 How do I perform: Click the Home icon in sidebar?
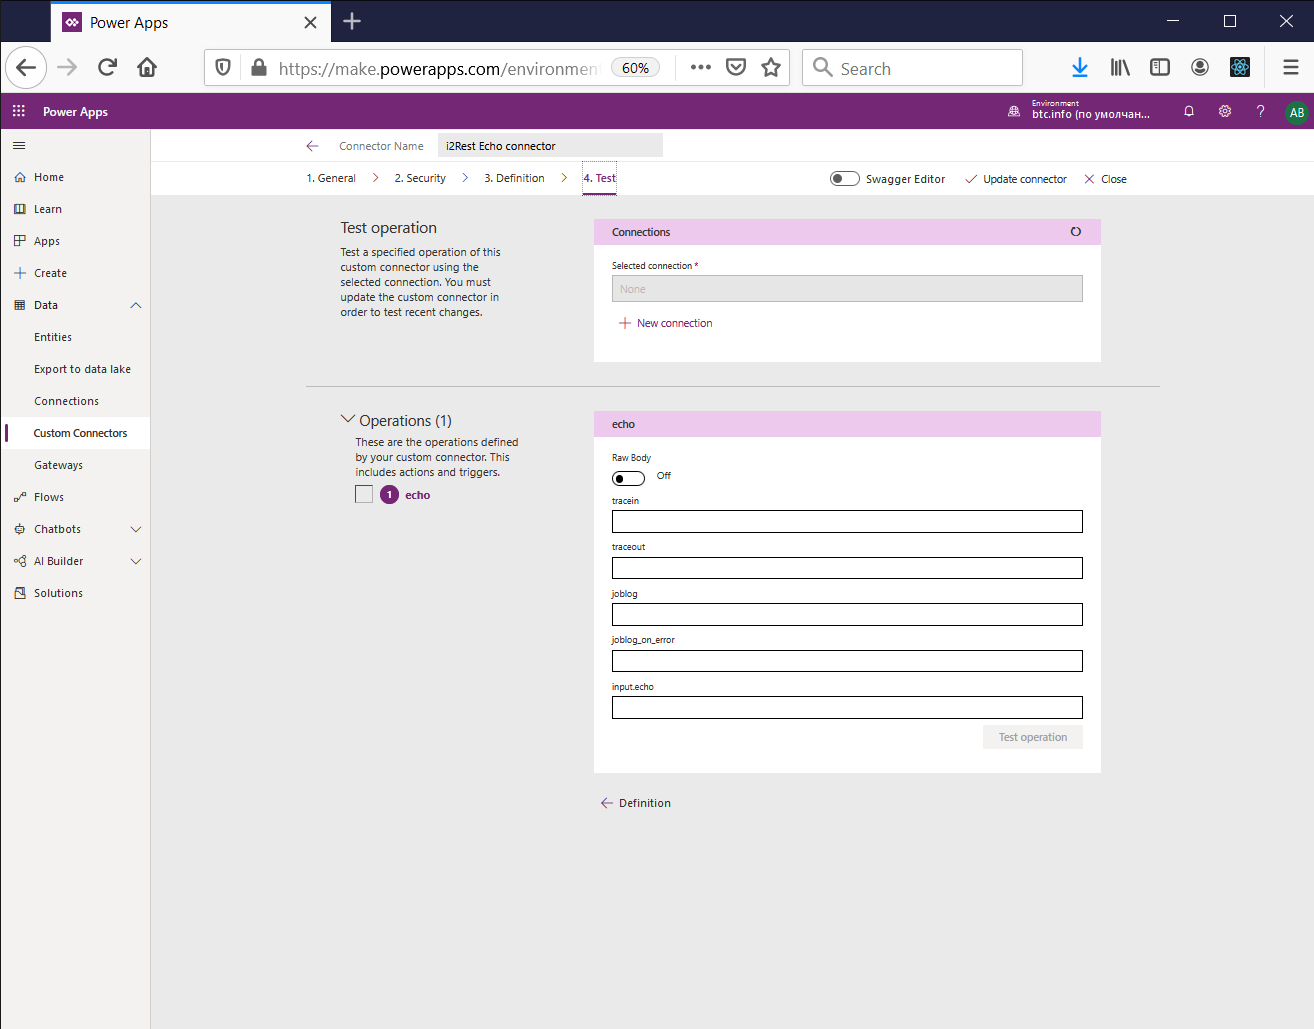click(20, 177)
